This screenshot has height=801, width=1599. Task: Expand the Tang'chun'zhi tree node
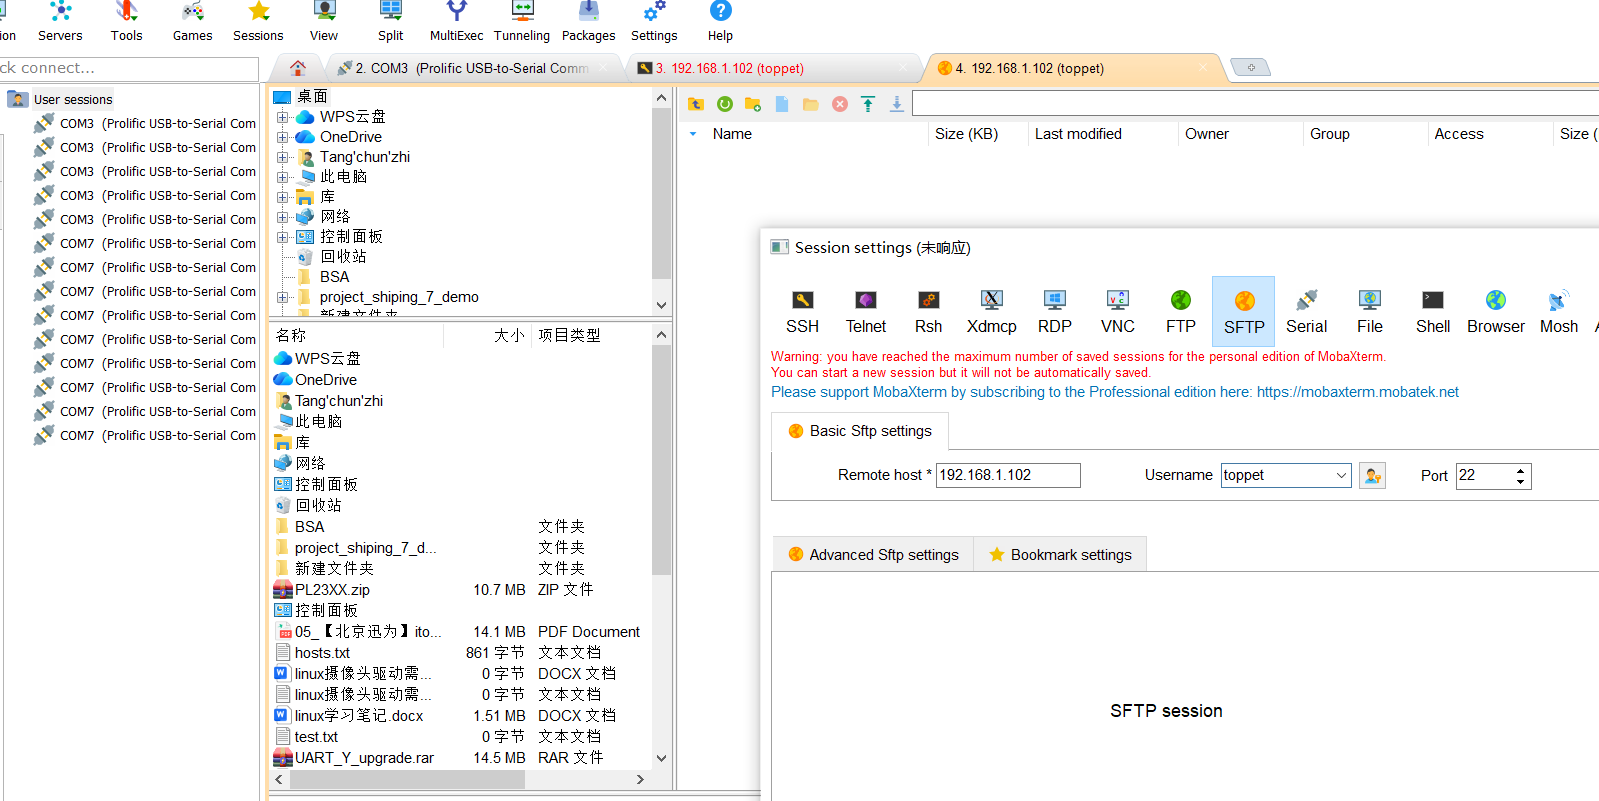[283, 157]
